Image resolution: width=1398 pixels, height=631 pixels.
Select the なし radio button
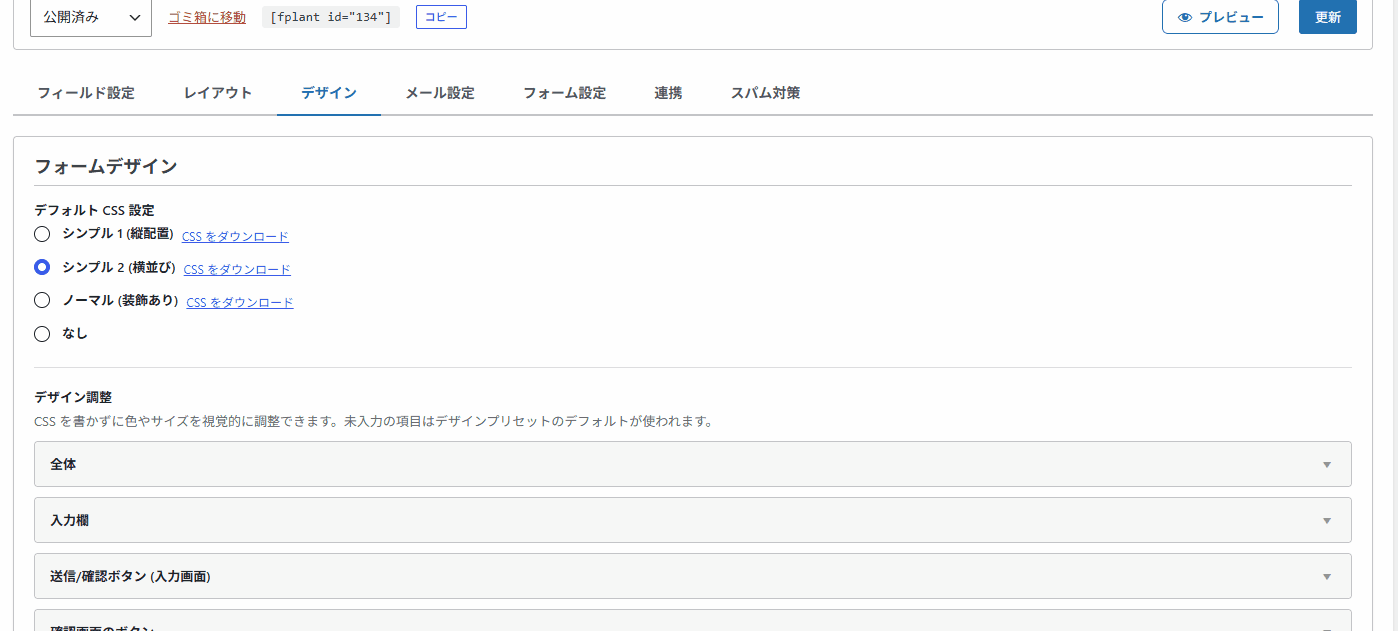click(x=42, y=334)
